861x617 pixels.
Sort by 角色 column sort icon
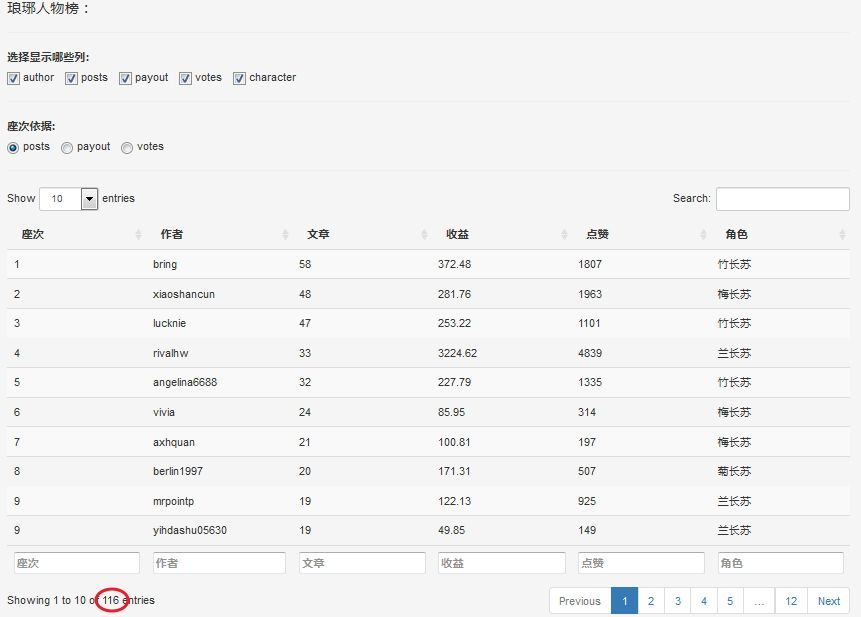(x=842, y=235)
